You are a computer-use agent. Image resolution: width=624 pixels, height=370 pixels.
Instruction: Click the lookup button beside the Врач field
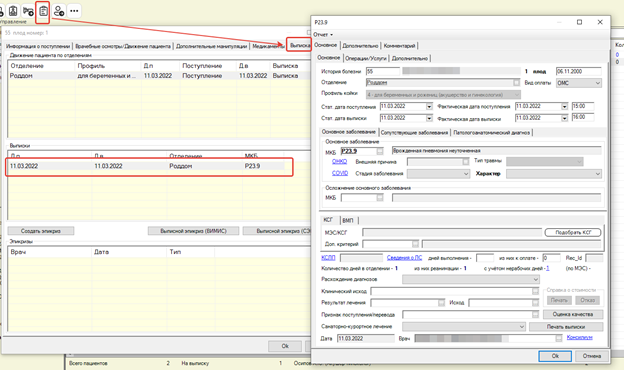pyautogui.click(x=559, y=338)
